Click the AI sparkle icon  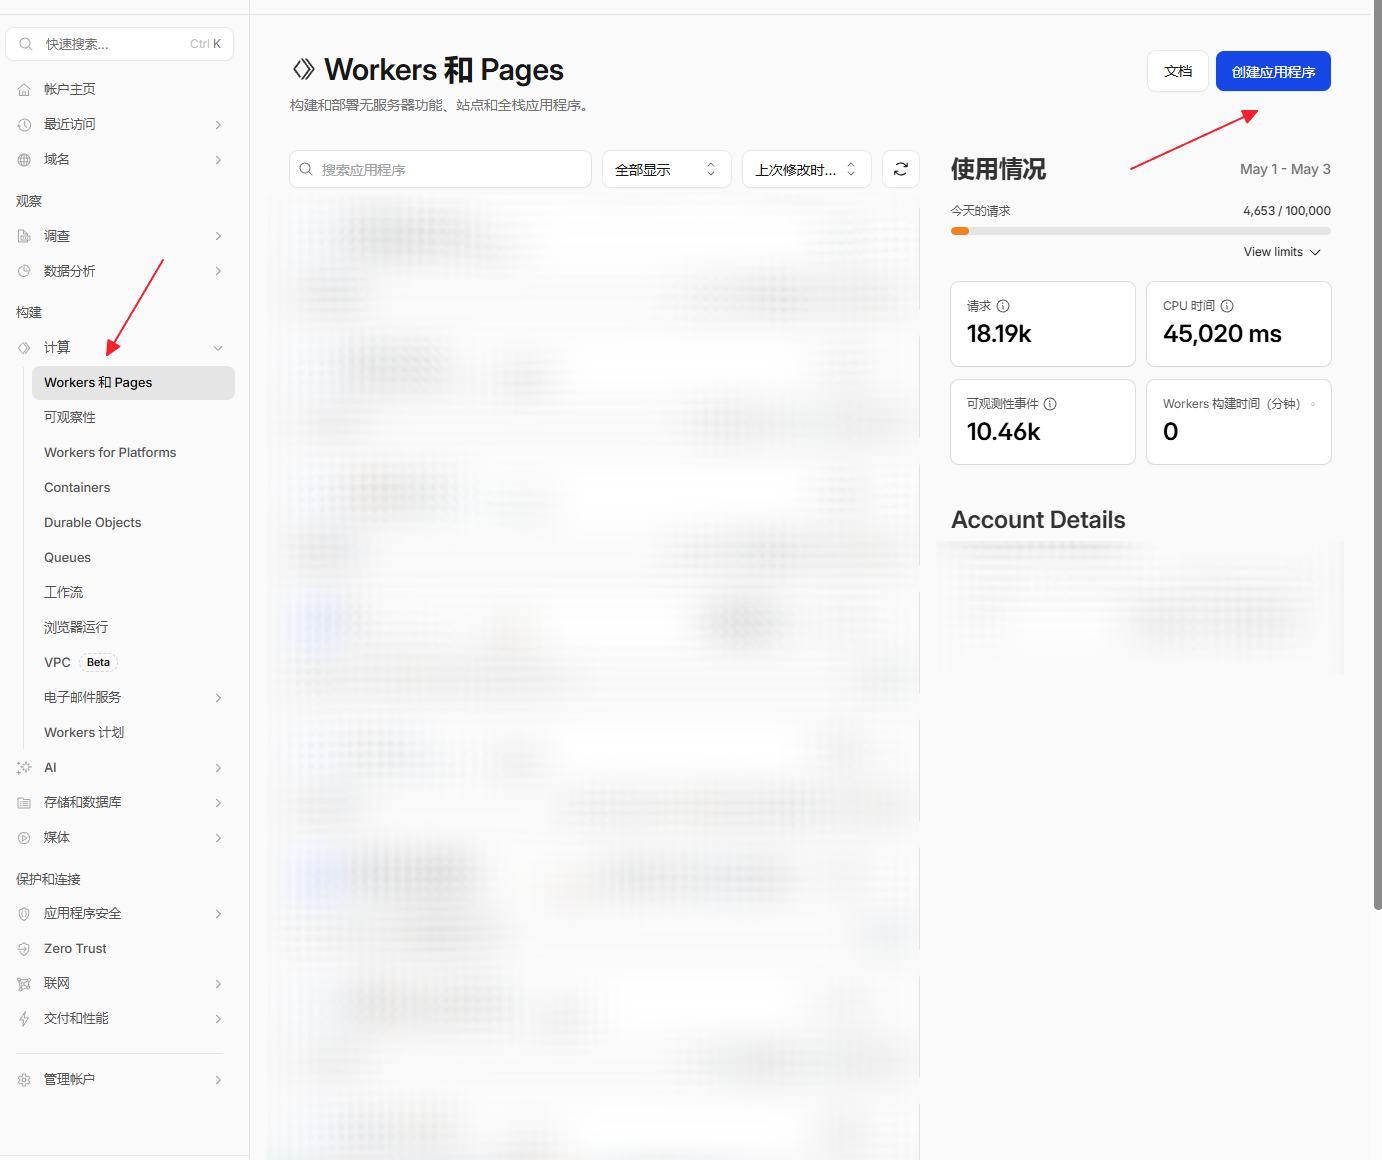pyautogui.click(x=24, y=768)
